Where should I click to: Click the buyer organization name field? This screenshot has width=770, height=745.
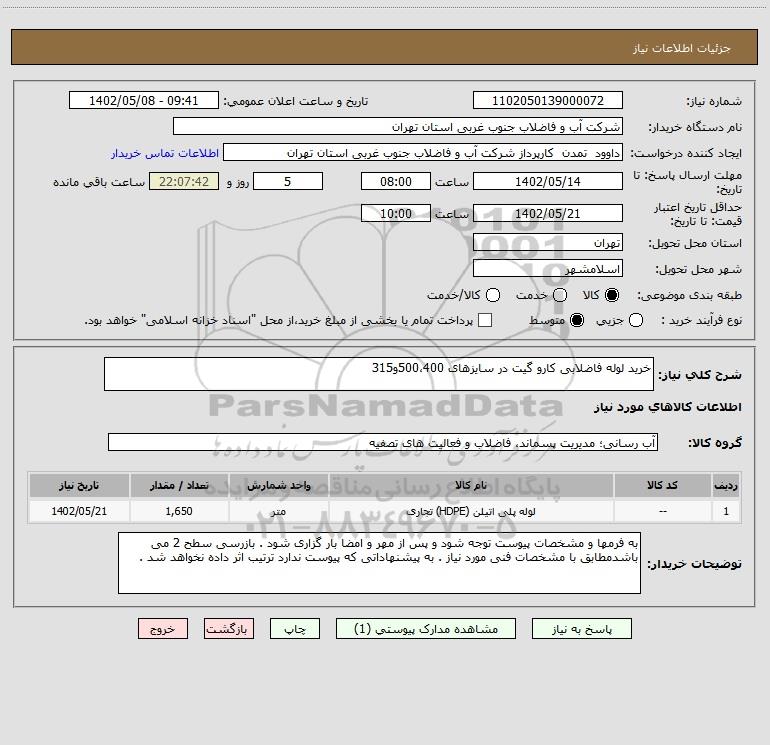click(398, 127)
